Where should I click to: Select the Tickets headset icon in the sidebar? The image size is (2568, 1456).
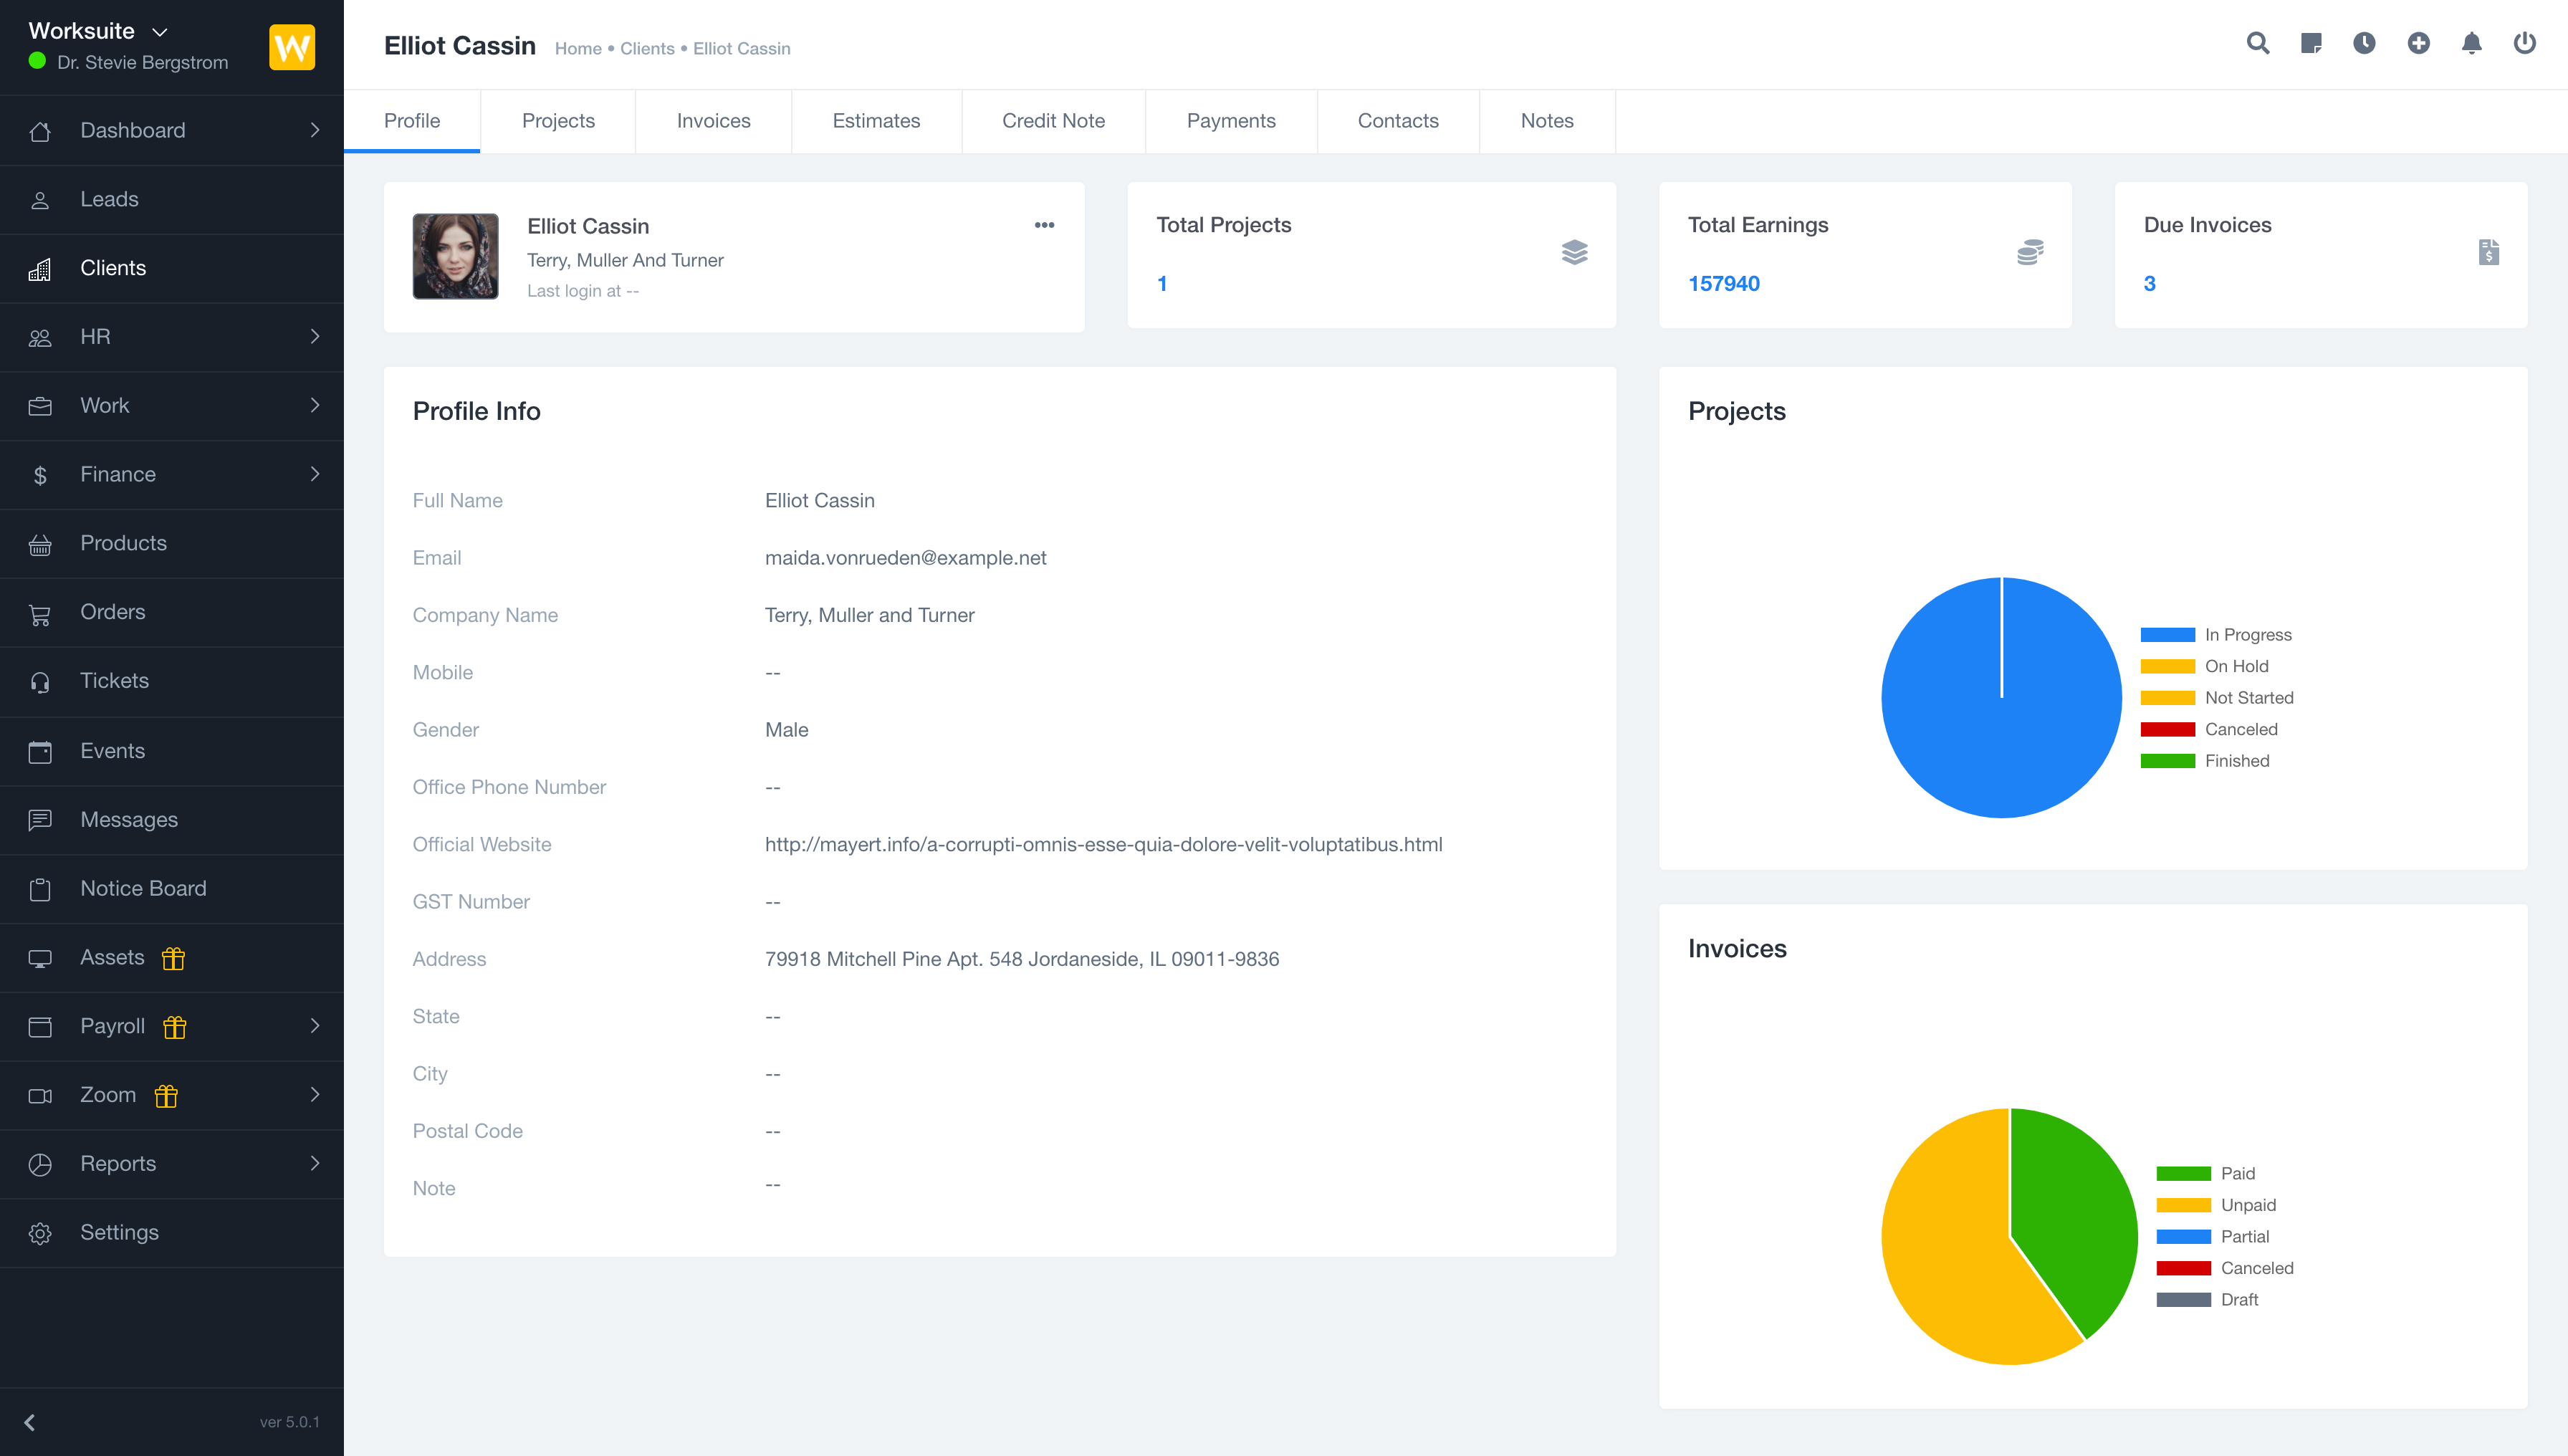pyautogui.click(x=40, y=681)
